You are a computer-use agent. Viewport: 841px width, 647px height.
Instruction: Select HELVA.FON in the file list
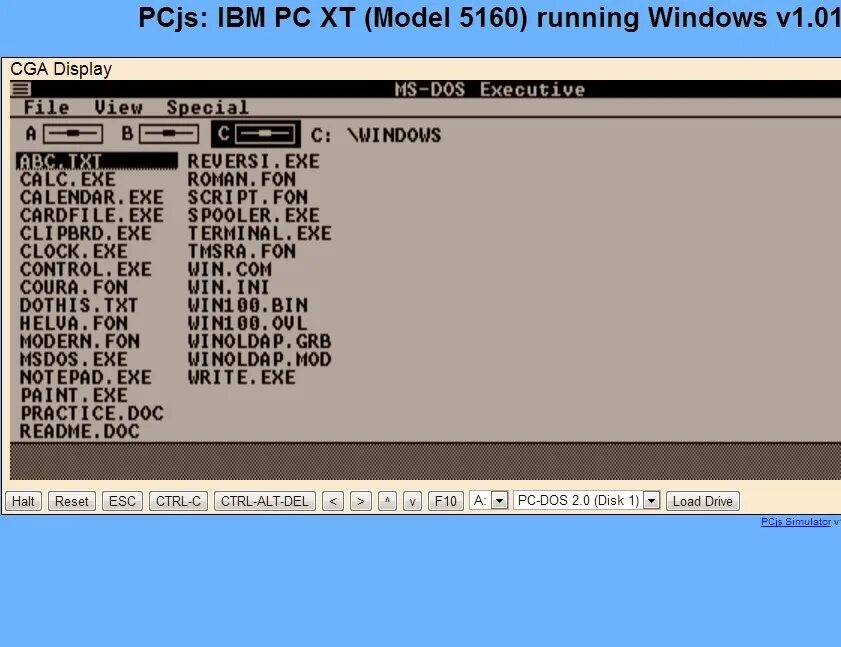[74, 323]
